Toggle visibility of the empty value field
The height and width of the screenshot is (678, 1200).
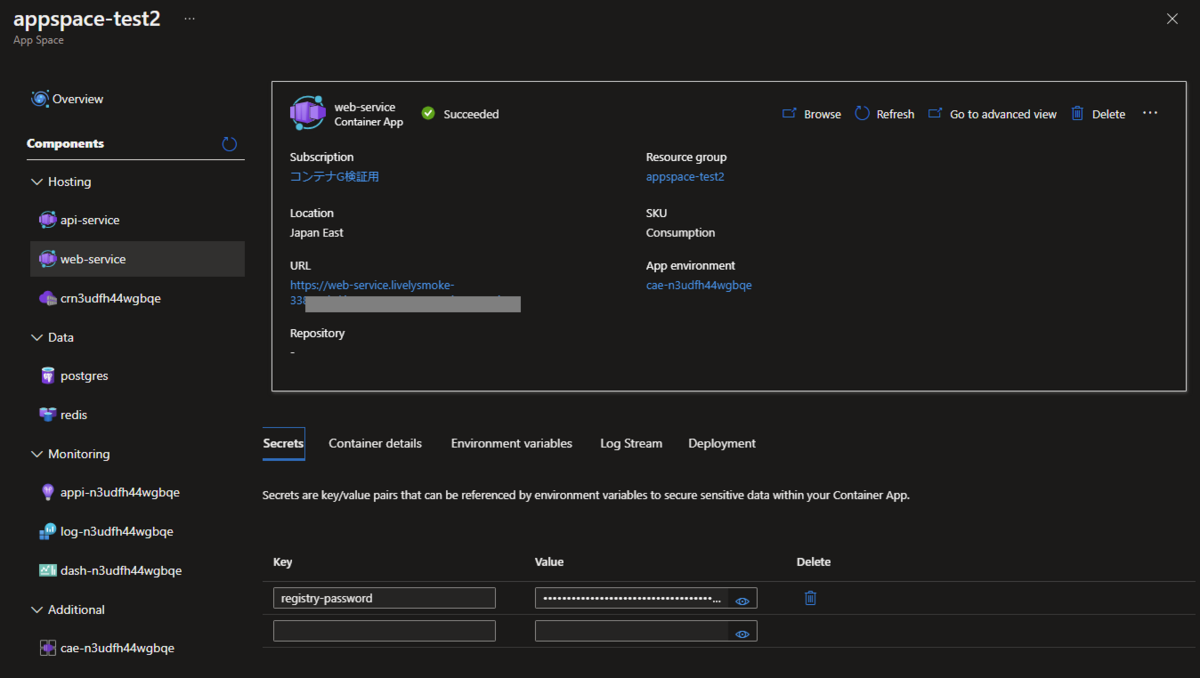742,634
